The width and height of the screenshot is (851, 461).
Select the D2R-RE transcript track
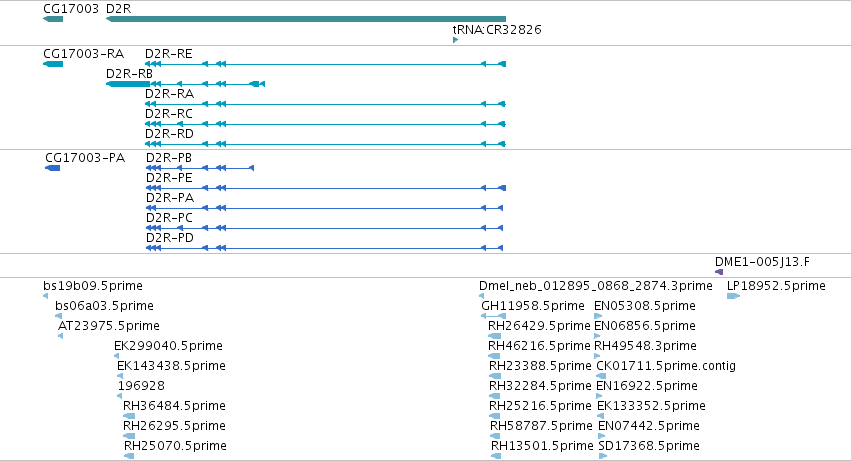click(x=325, y=65)
